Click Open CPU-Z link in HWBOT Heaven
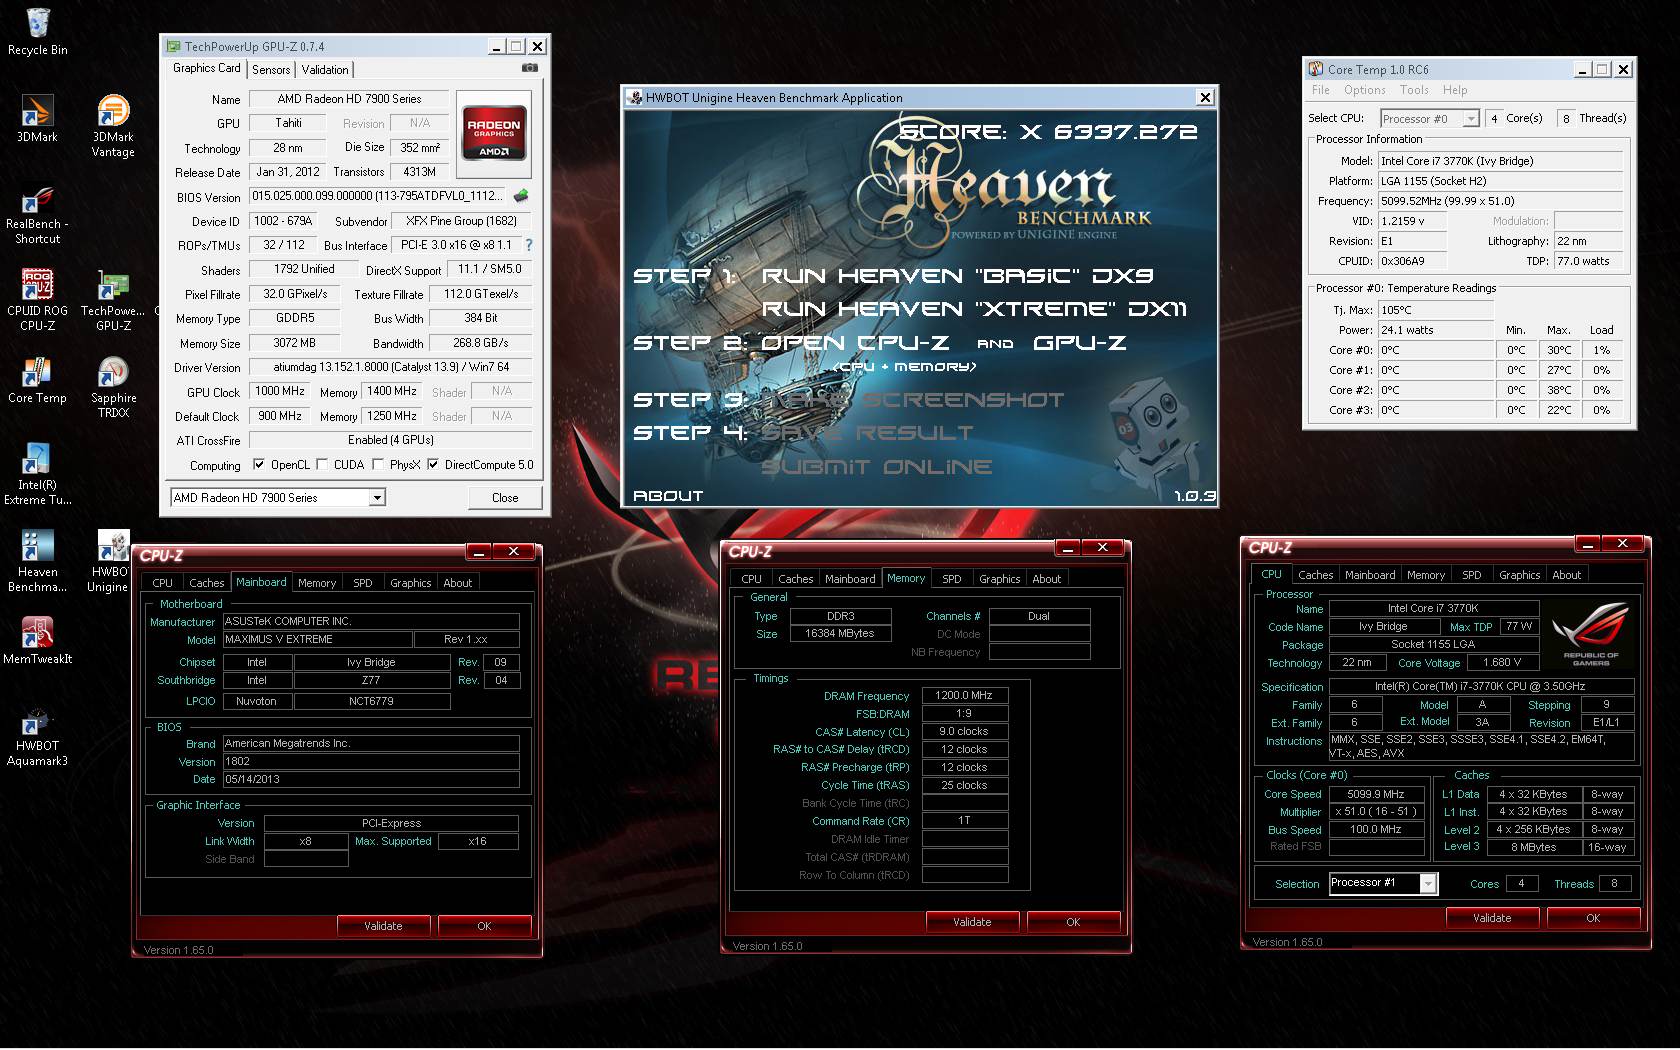Screen dimensions: 1680x1050 [856, 343]
